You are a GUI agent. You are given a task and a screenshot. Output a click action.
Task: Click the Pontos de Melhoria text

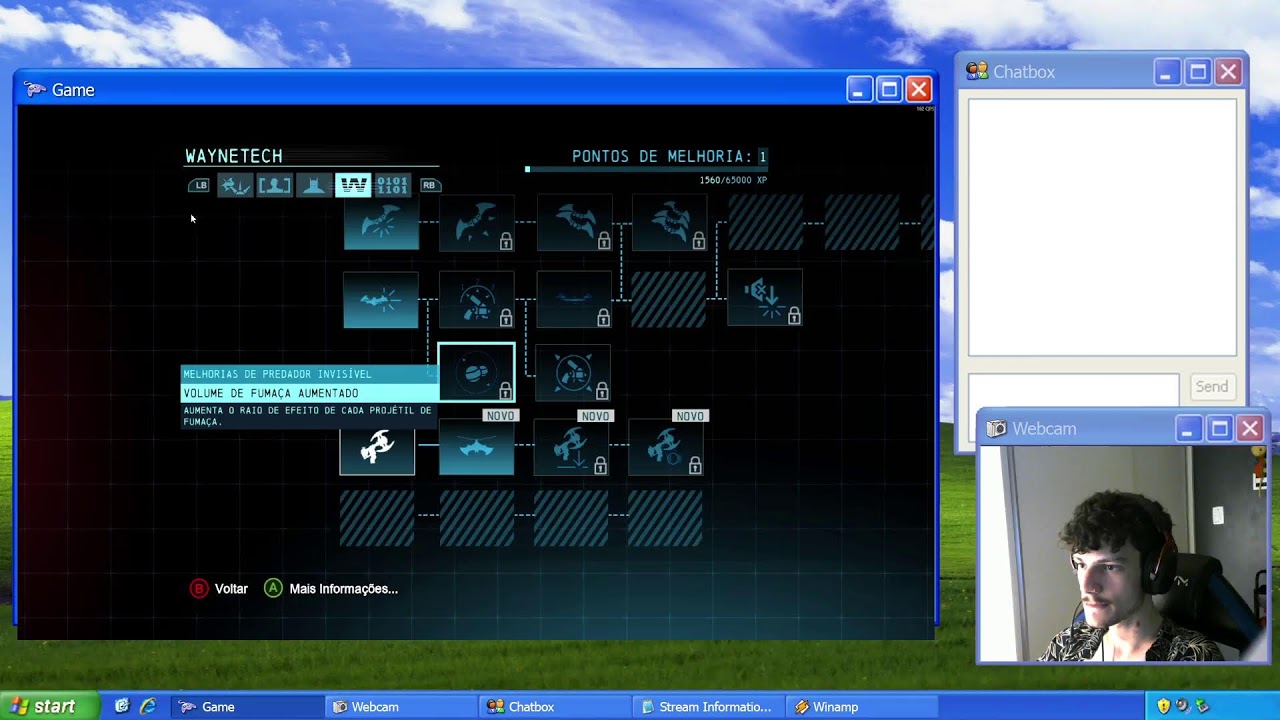coord(661,157)
